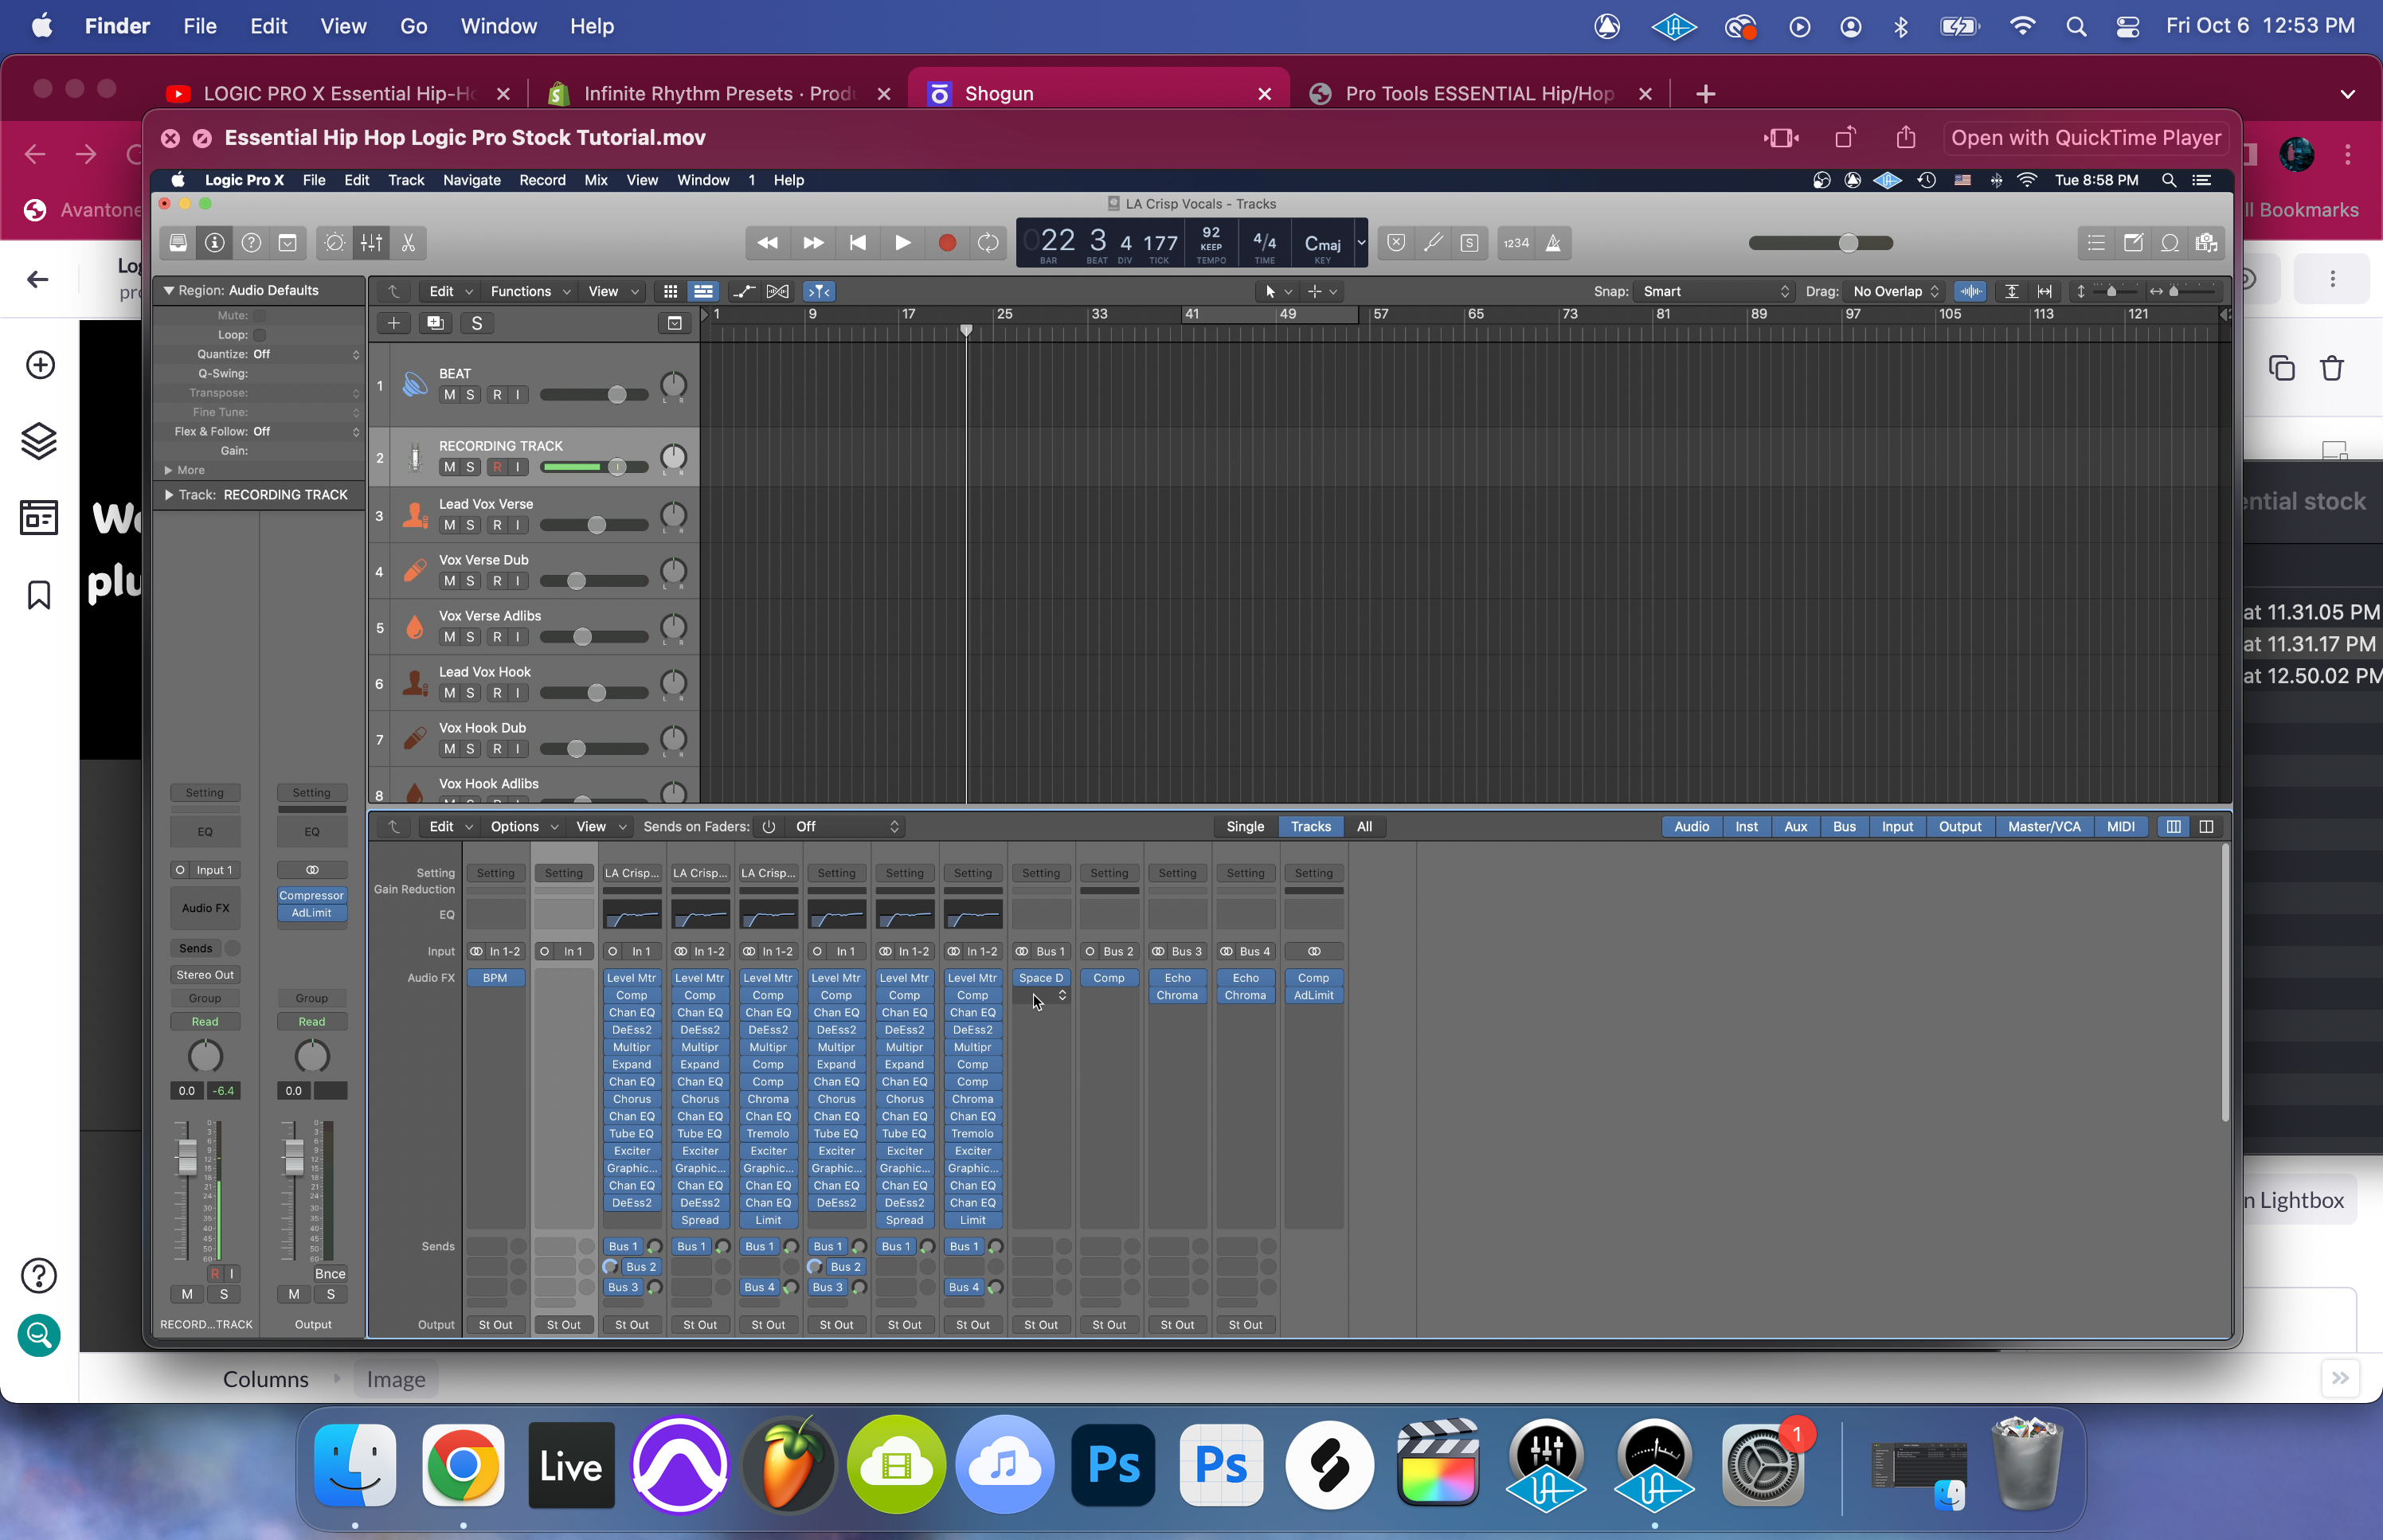The height and width of the screenshot is (1540, 2383).
Task: Solo the Lead Vox Verse track
Action: coord(470,525)
